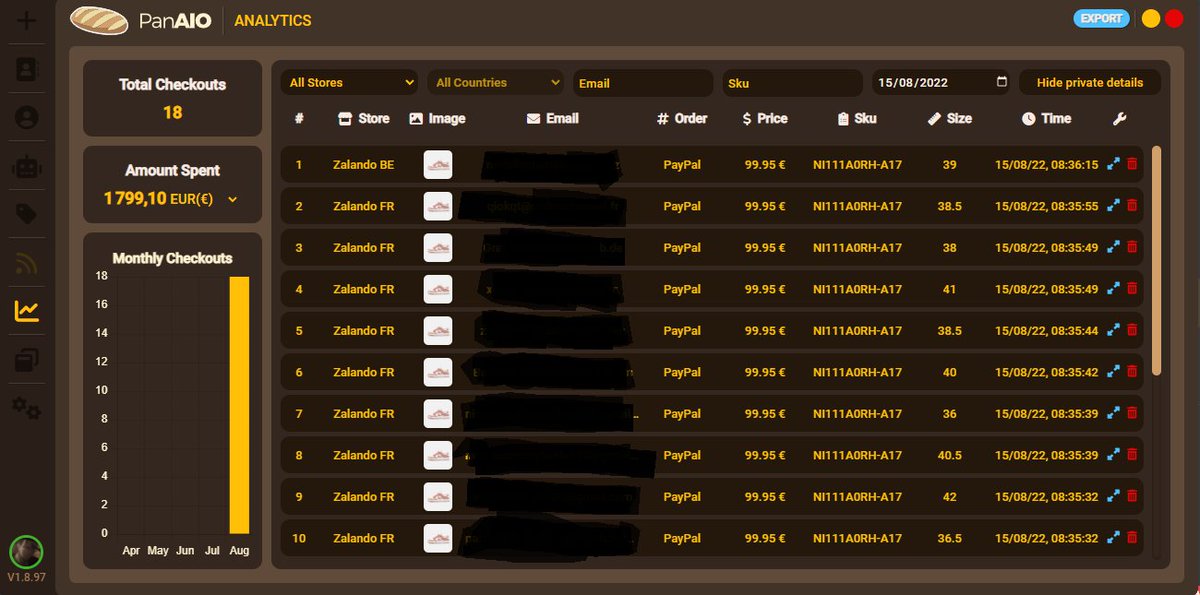Sort by the Time column header

[1046, 118]
